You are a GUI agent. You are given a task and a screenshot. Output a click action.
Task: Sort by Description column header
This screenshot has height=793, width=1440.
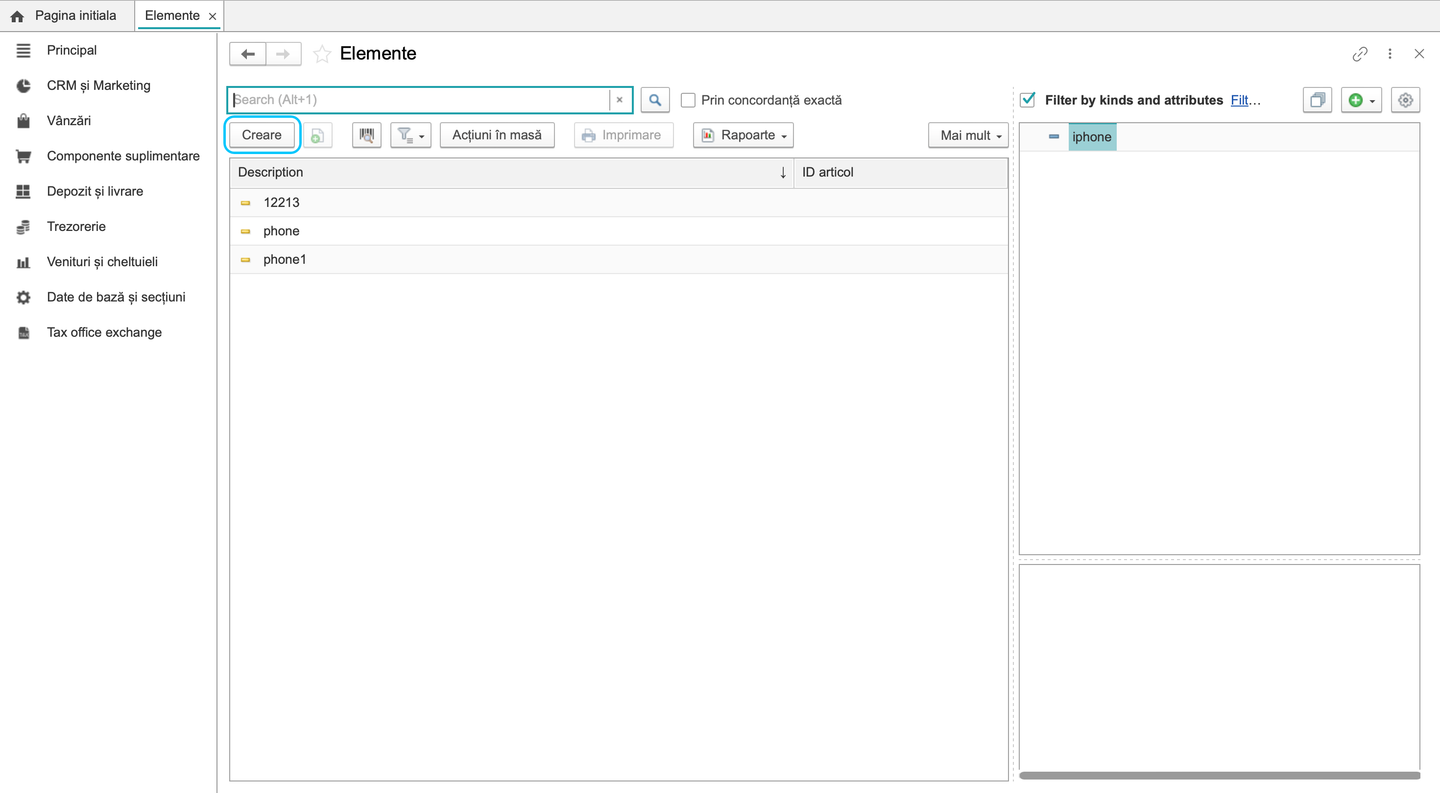tap(512, 173)
